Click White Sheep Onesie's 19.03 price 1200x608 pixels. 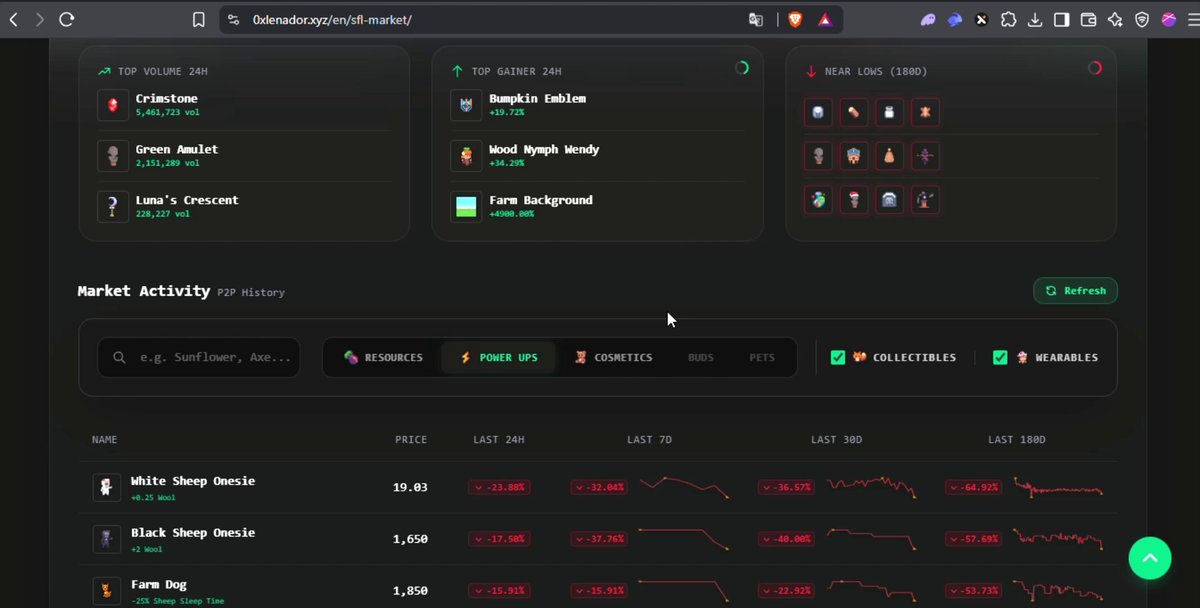[x=410, y=487]
